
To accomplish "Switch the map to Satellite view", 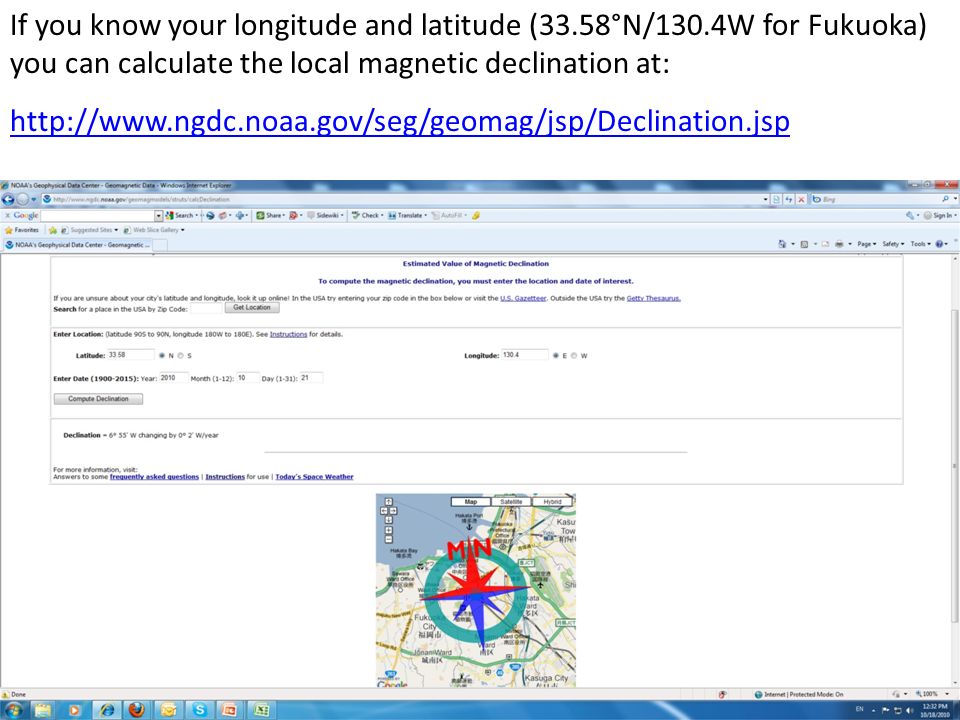I will pyautogui.click(x=511, y=502).
